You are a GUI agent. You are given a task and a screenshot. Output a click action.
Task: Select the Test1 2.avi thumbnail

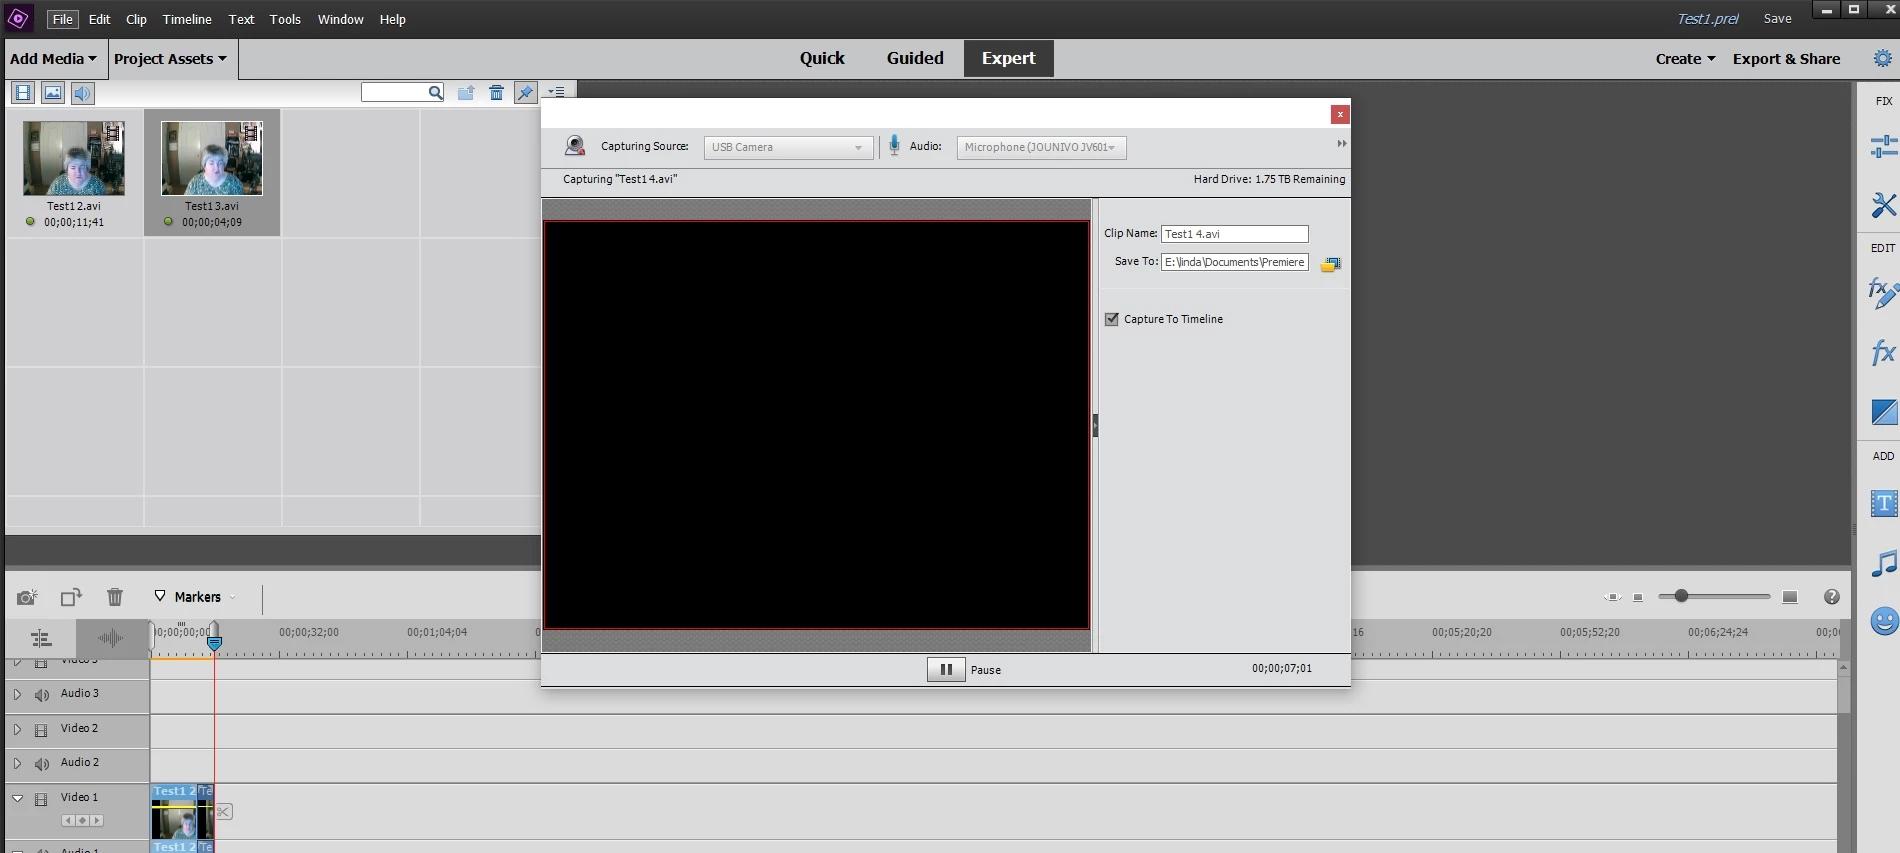(x=74, y=158)
